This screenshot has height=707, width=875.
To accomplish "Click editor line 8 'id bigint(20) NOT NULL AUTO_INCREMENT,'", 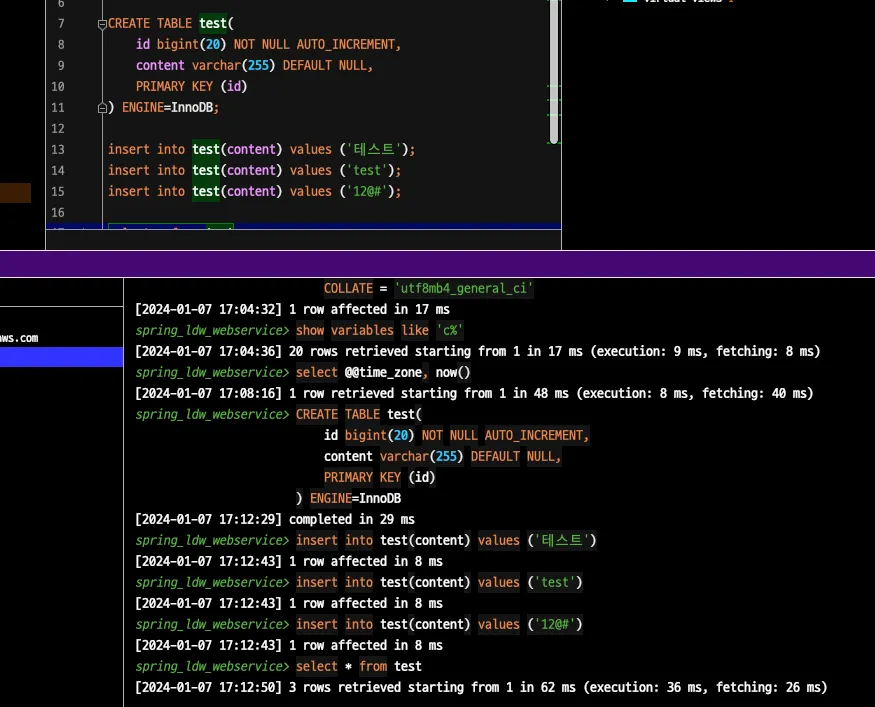I will pyautogui.click(x=268, y=45).
